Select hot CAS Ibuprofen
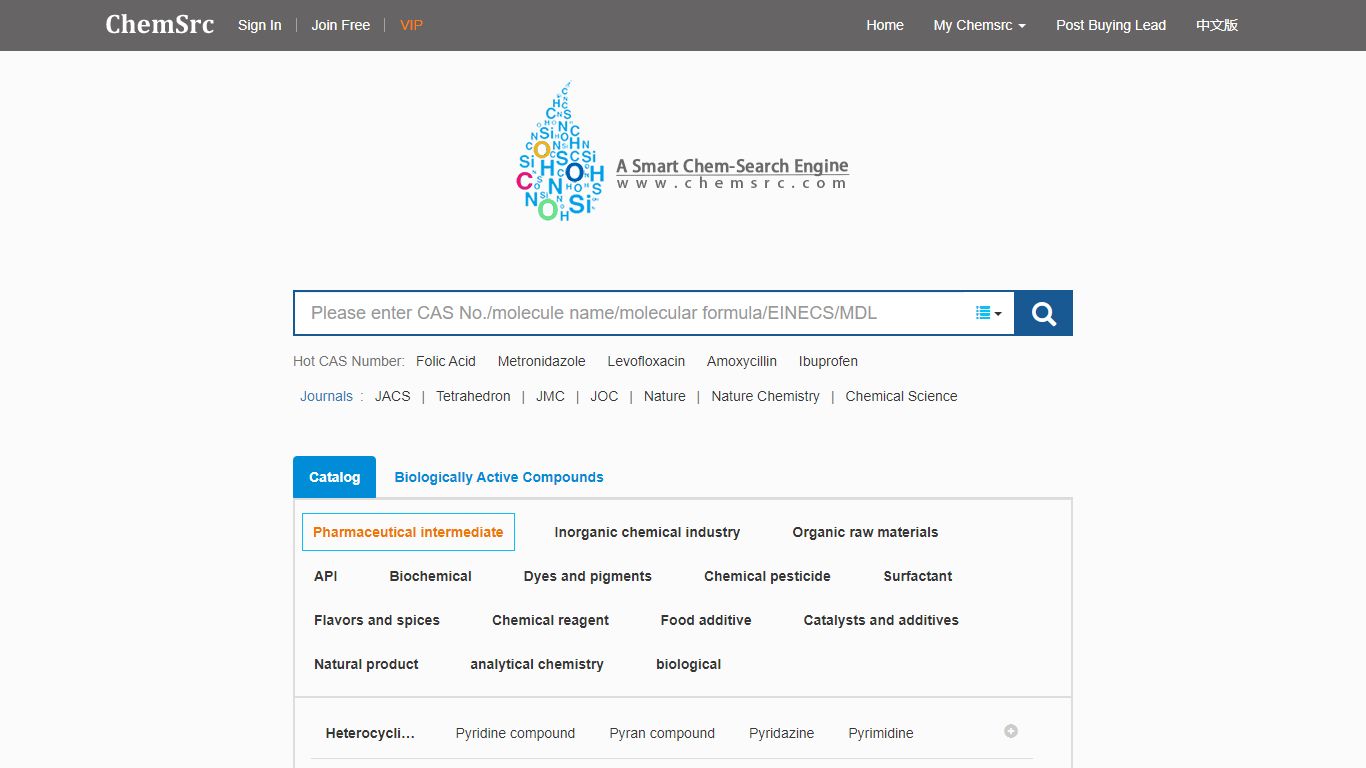Image resolution: width=1366 pixels, height=768 pixels. 828,361
